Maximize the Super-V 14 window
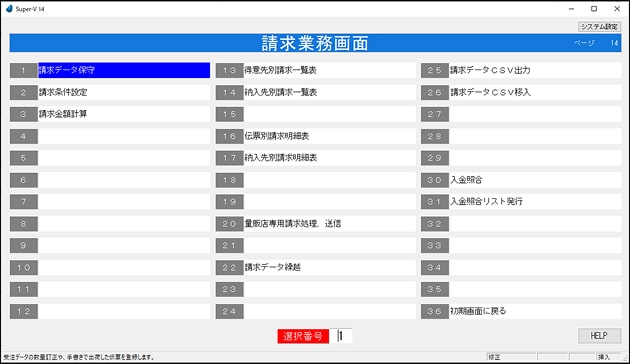 tap(594, 8)
